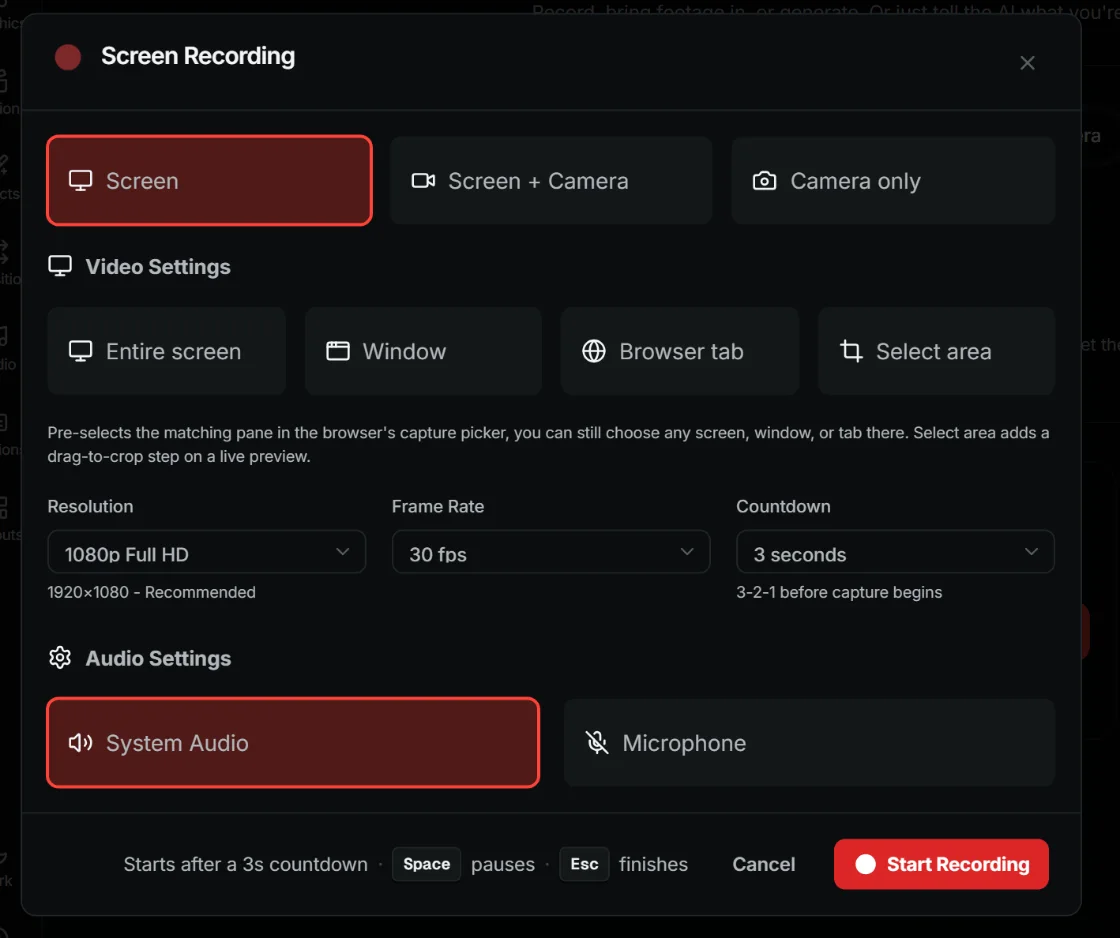This screenshot has height=938, width=1120.
Task: Click Start Recording button
Action: (x=941, y=864)
